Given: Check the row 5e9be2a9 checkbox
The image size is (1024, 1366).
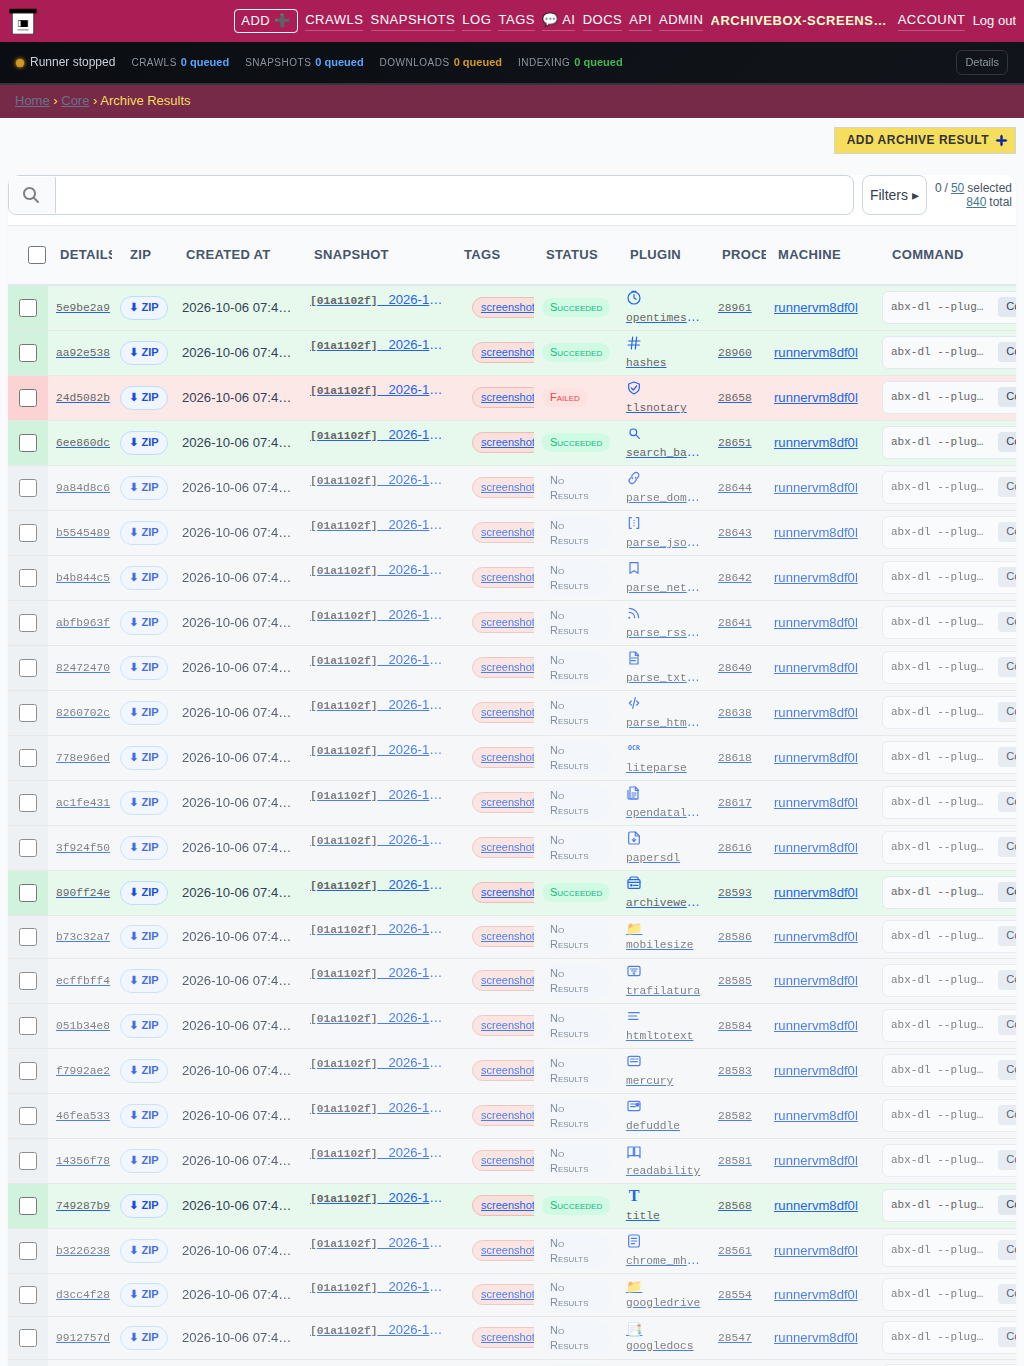Looking at the screenshot, I should 28,308.
